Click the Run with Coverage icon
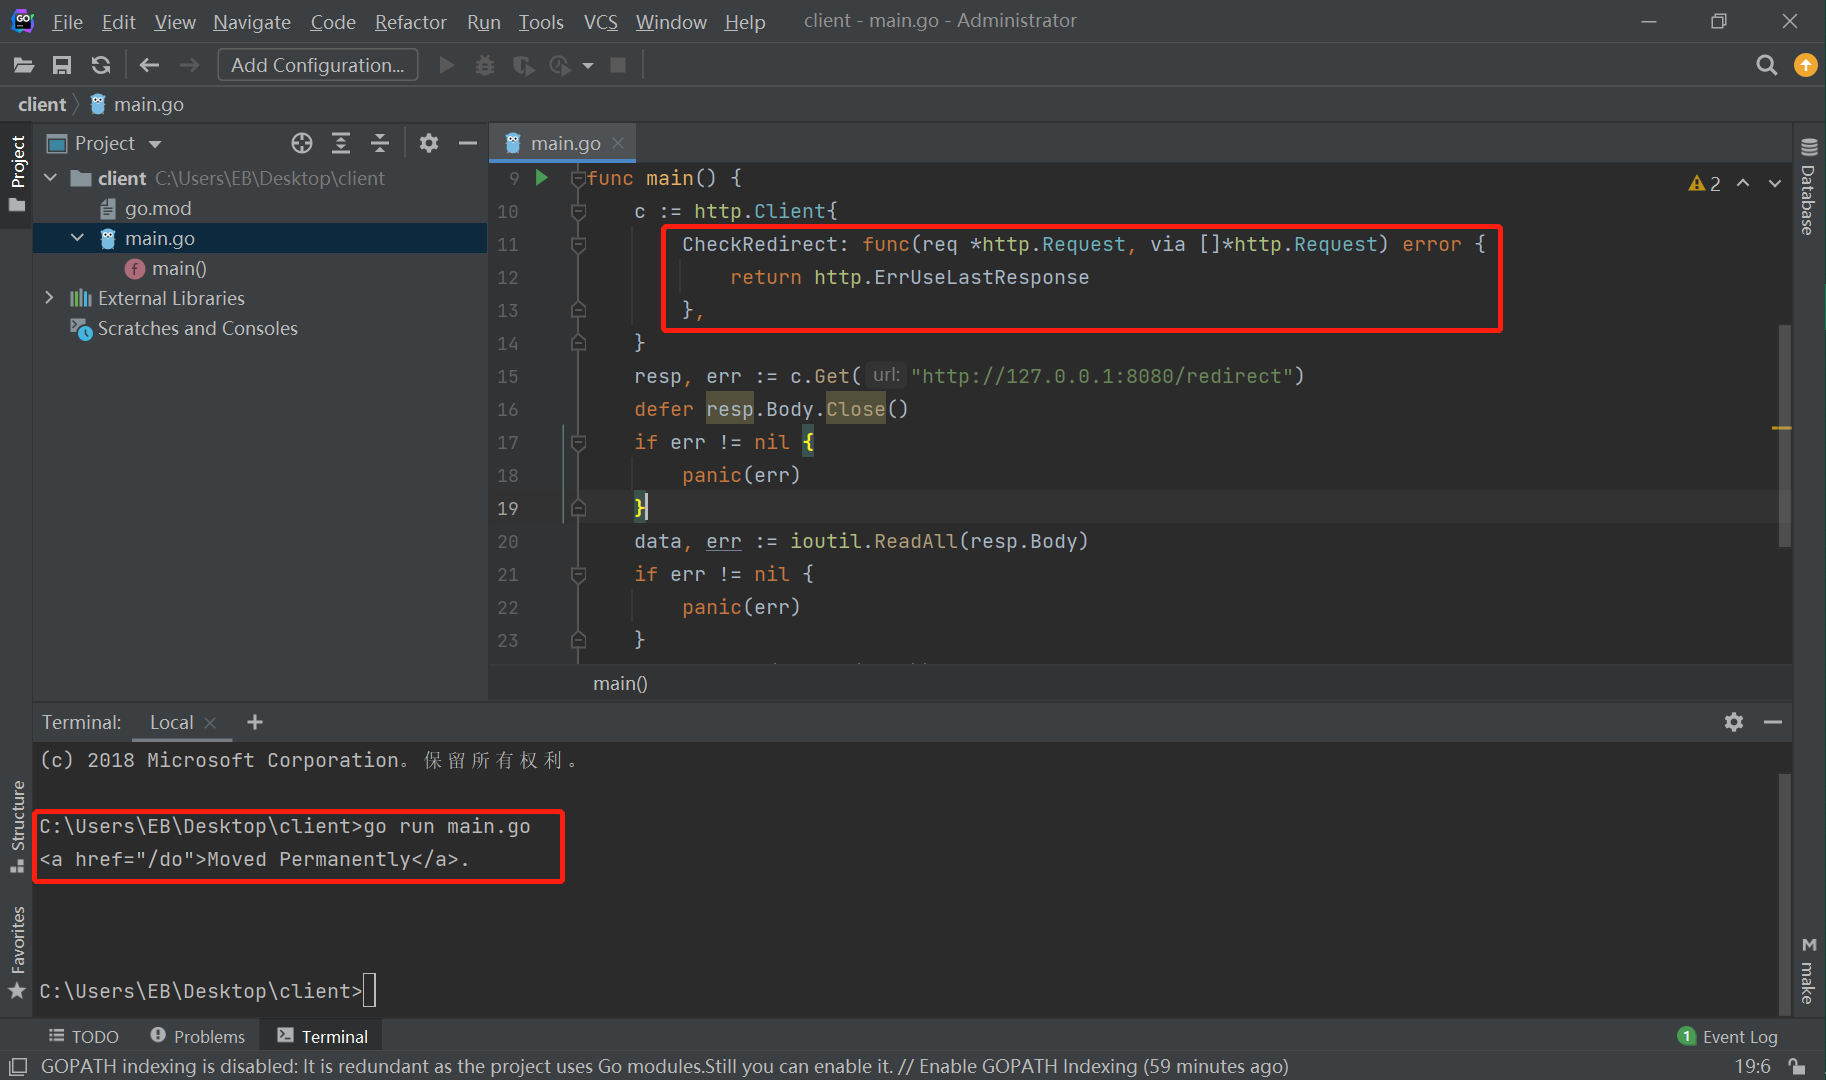Screen dimensions: 1826x1080 pyautogui.click(x=522, y=65)
